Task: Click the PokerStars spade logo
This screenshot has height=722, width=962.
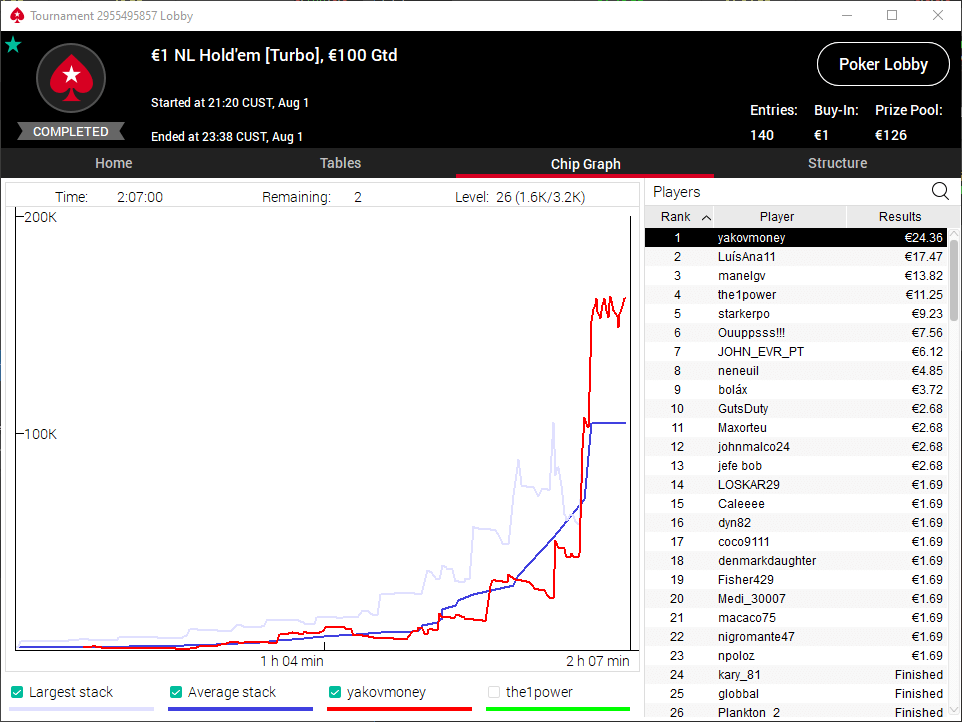Action: coord(71,78)
